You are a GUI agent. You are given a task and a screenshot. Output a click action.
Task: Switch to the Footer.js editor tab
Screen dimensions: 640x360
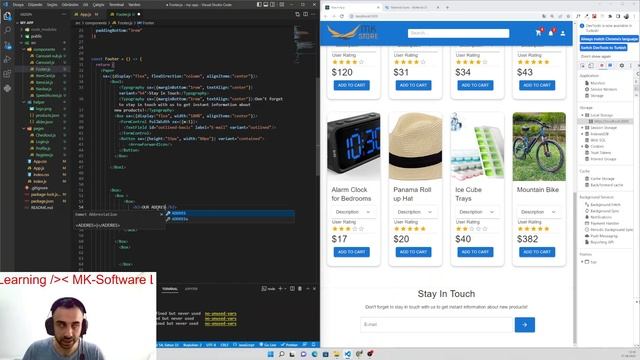pos(124,14)
